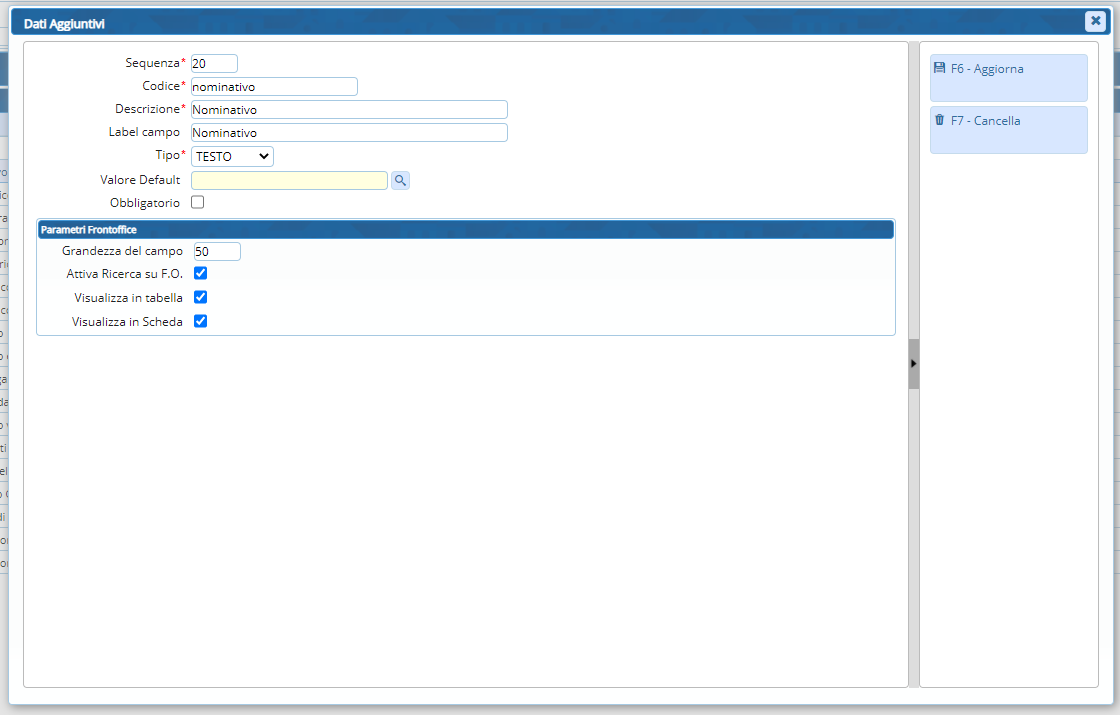Disable Visualizza in Scheda option

coord(200,321)
